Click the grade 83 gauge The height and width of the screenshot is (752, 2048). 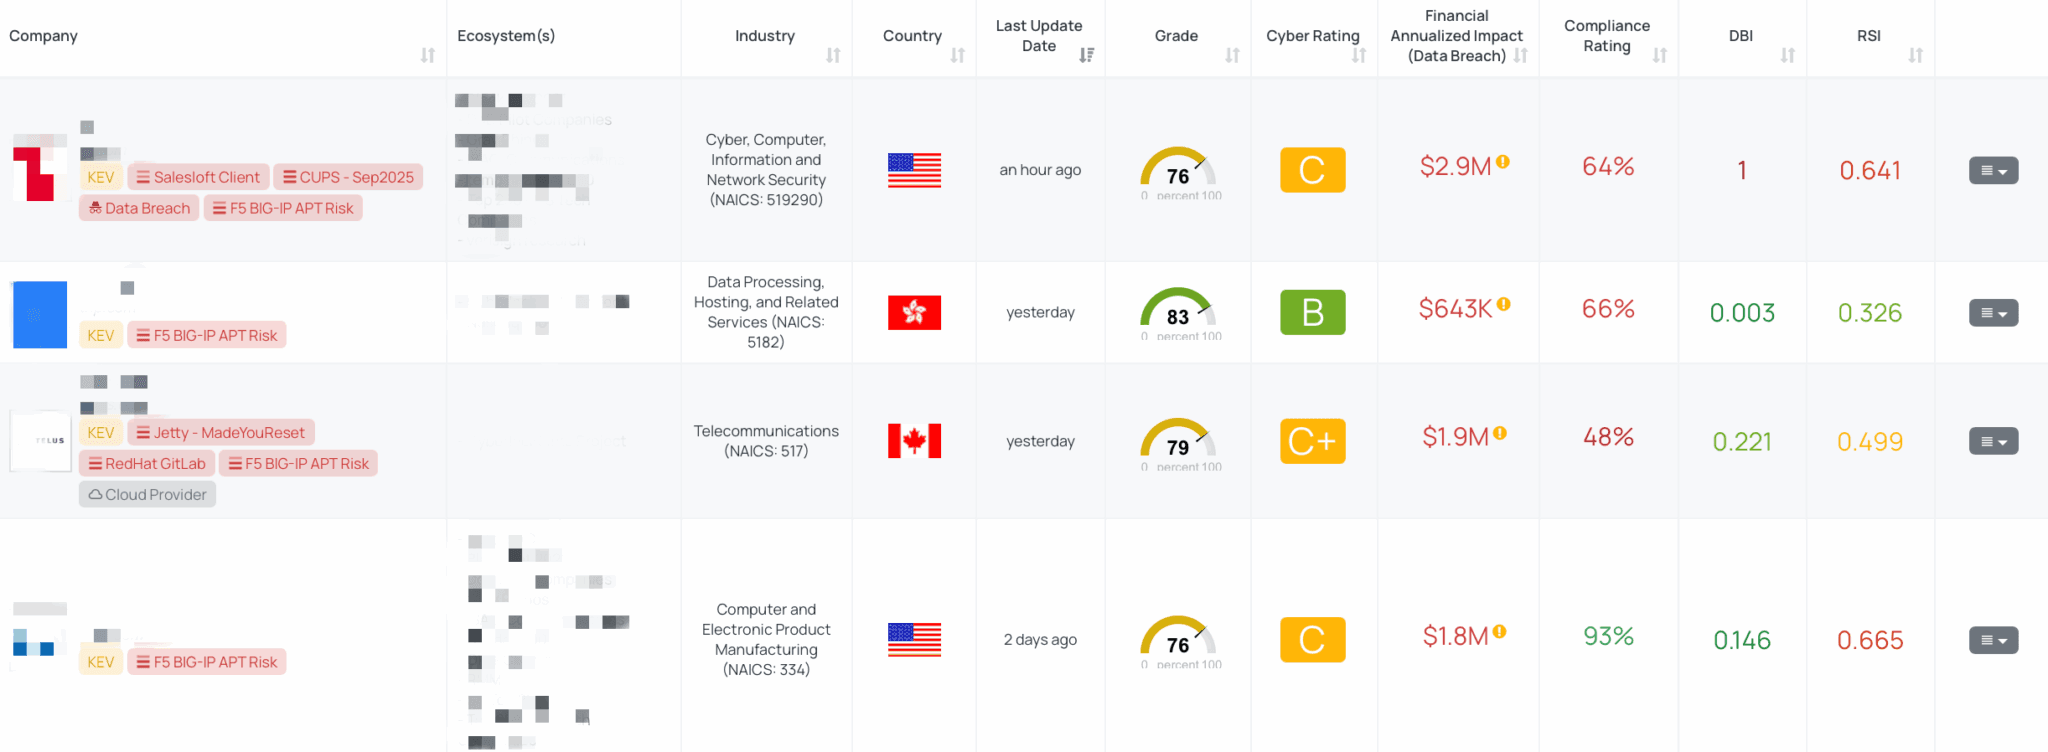1178,311
